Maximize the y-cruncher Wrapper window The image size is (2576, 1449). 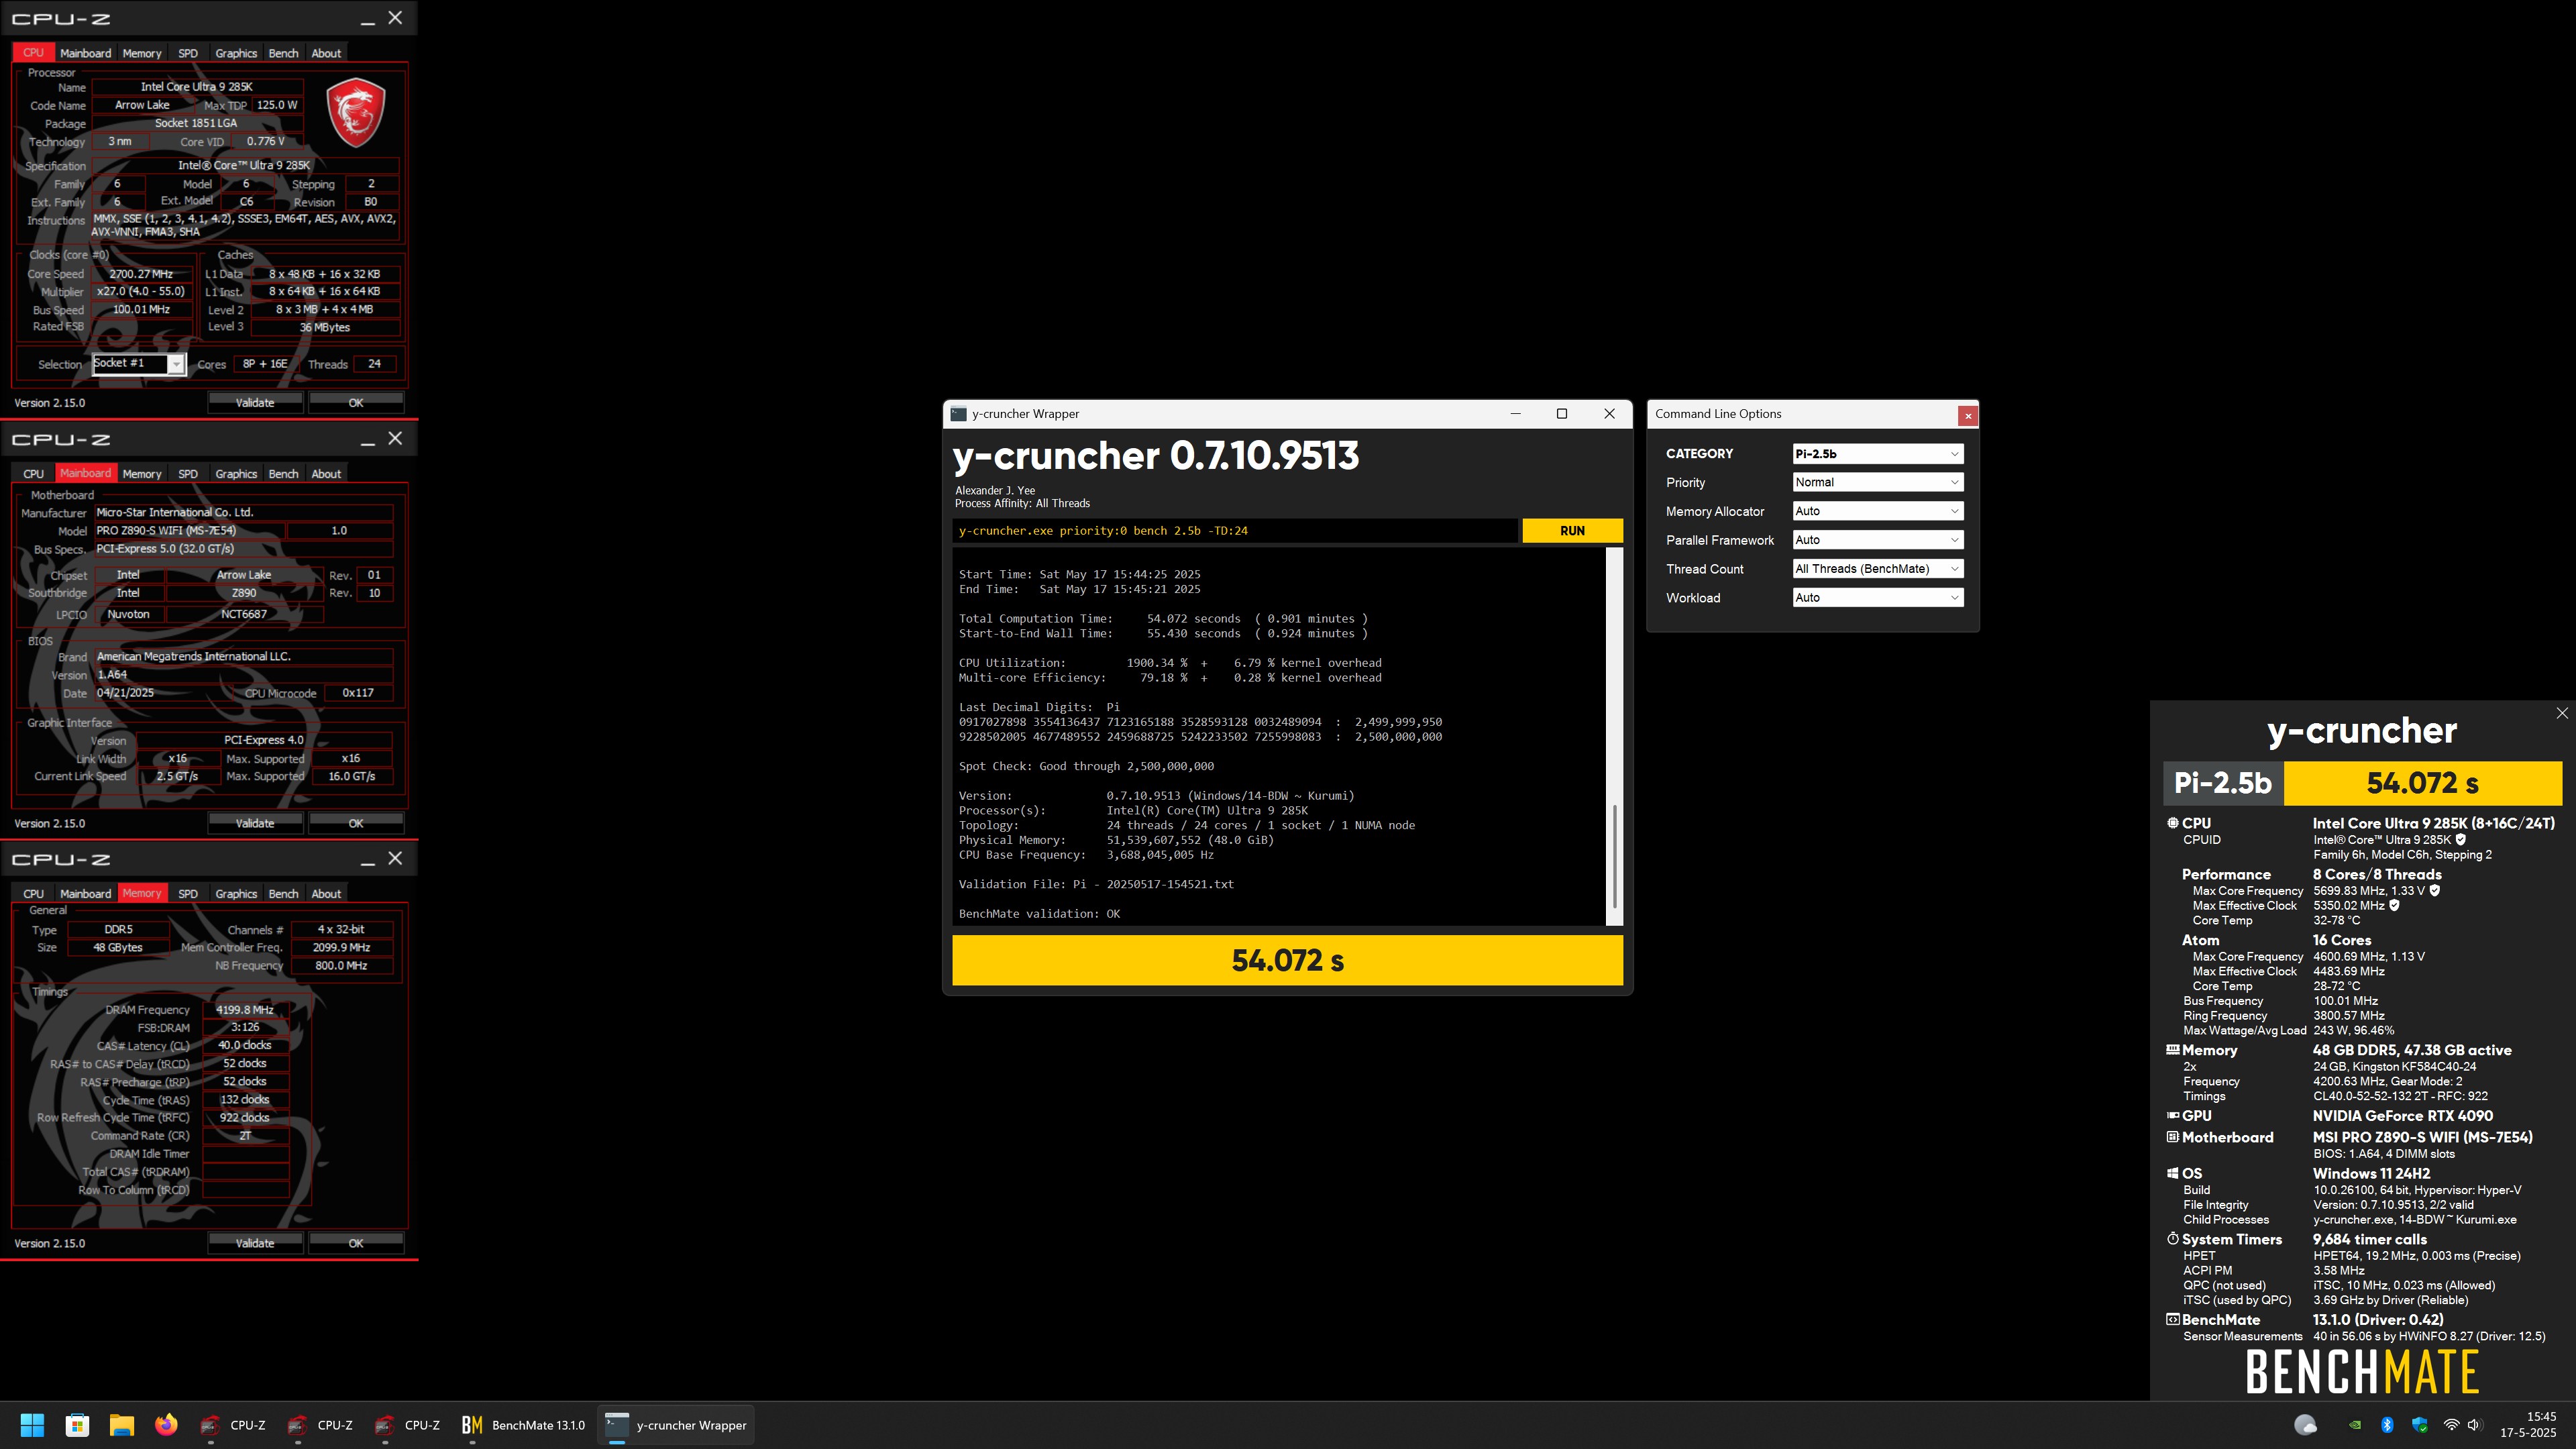[1562, 414]
